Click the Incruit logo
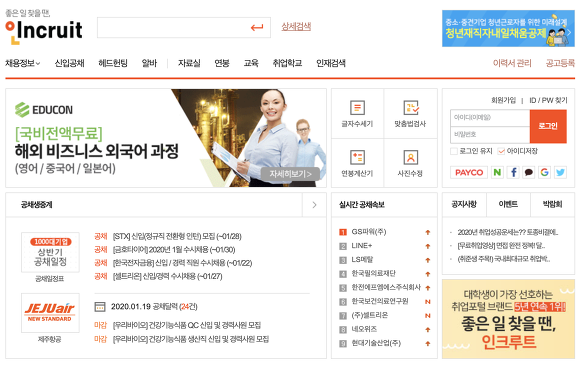The image size is (580, 368). coord(44,32)
